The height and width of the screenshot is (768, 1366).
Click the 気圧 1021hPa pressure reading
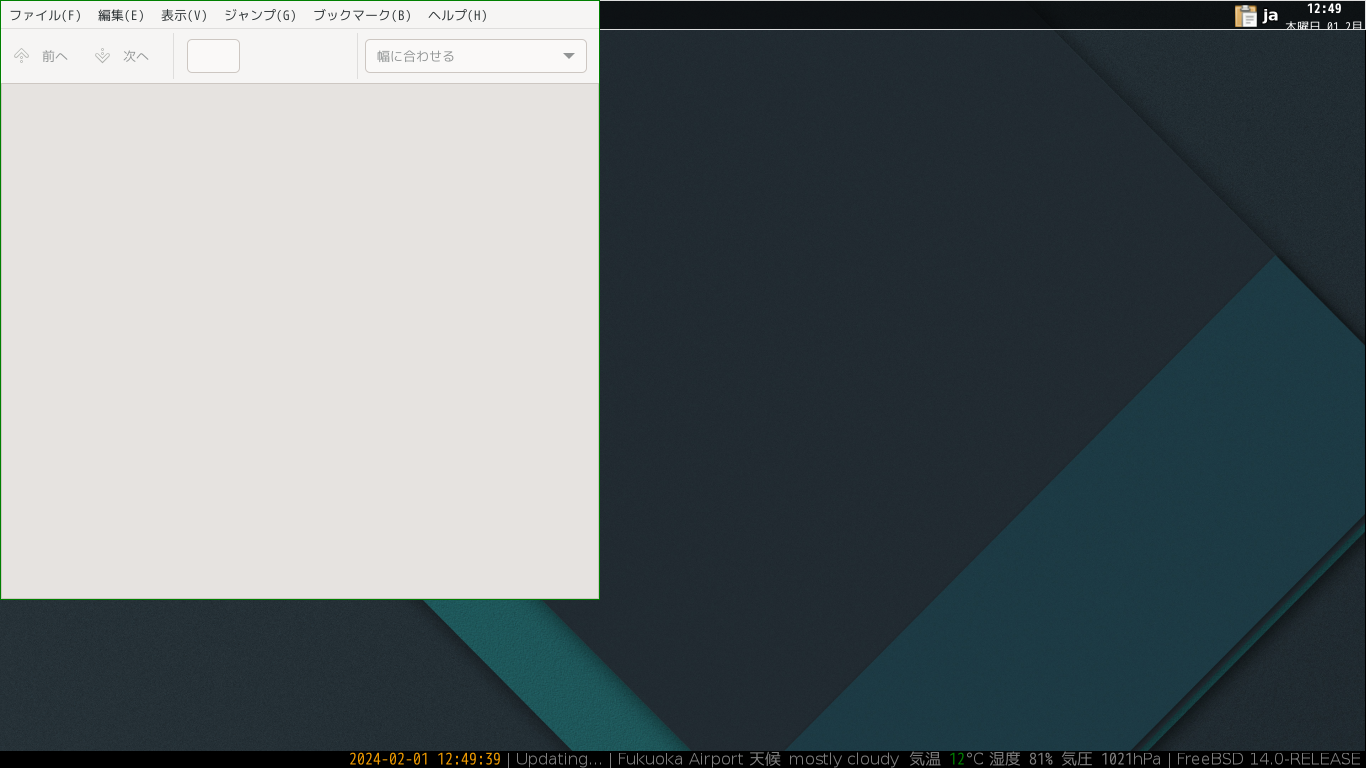pyautogui.click(x=1111, y=759)
